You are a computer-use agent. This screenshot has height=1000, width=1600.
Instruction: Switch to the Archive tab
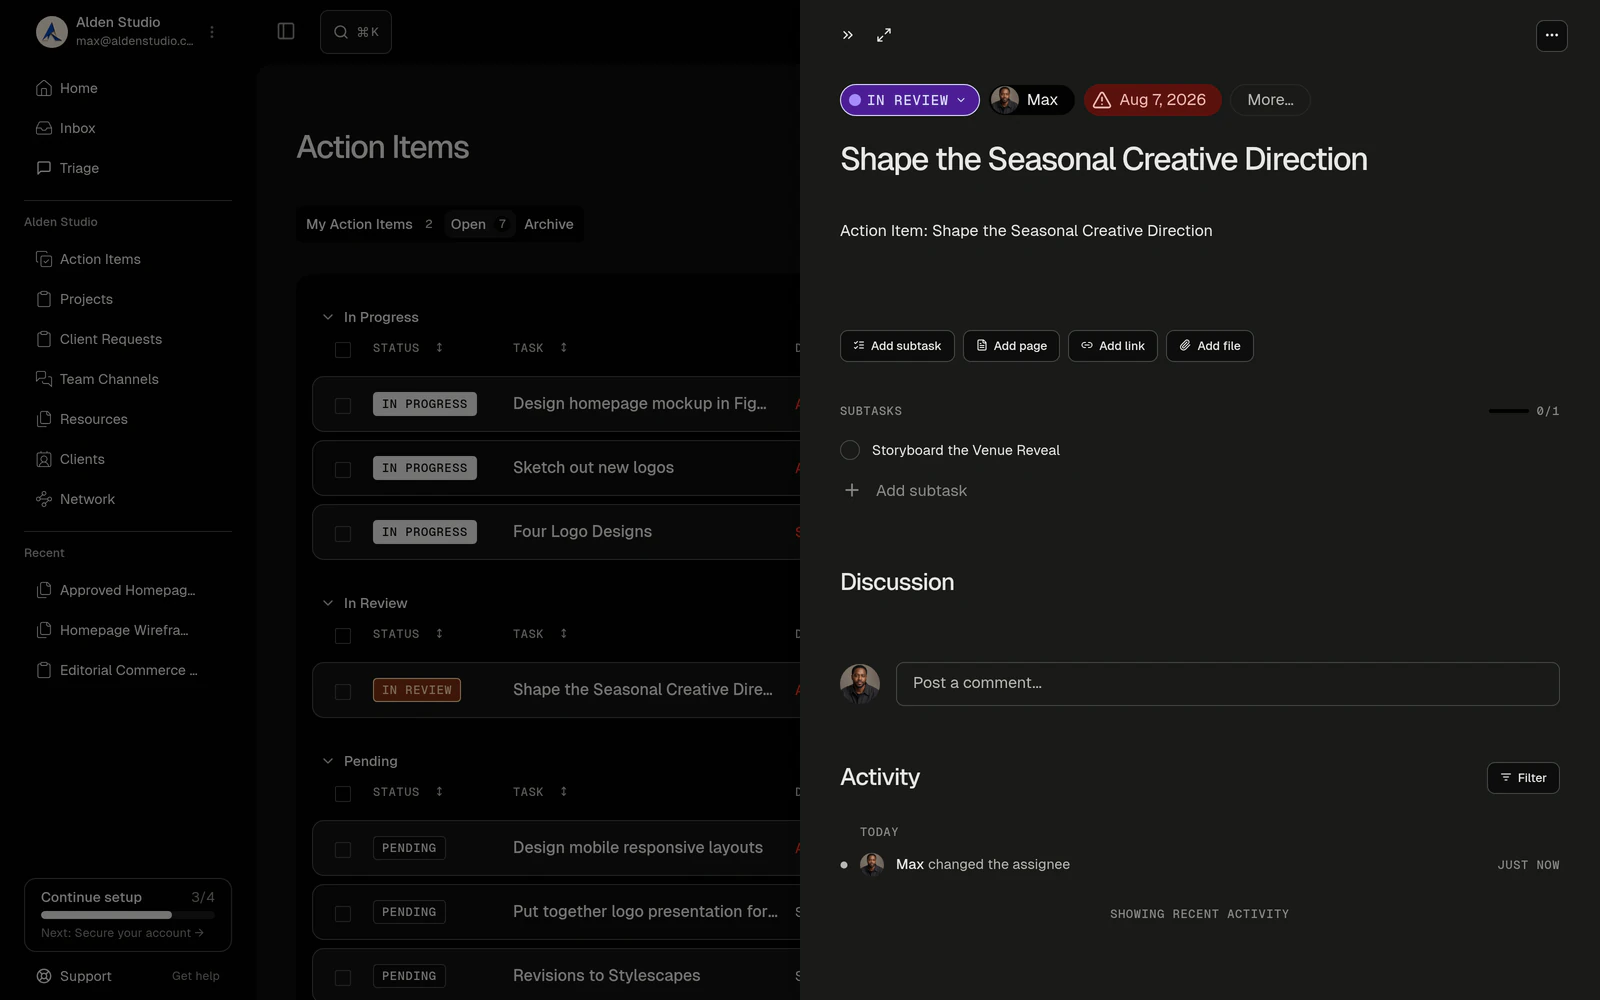pyautogui.click(x=549, y=224)
